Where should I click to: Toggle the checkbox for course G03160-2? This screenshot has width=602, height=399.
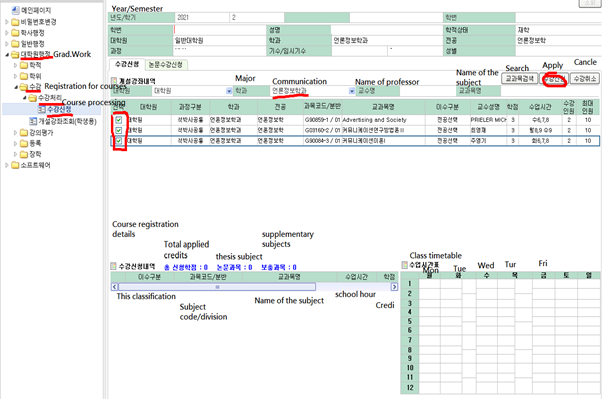119,131
